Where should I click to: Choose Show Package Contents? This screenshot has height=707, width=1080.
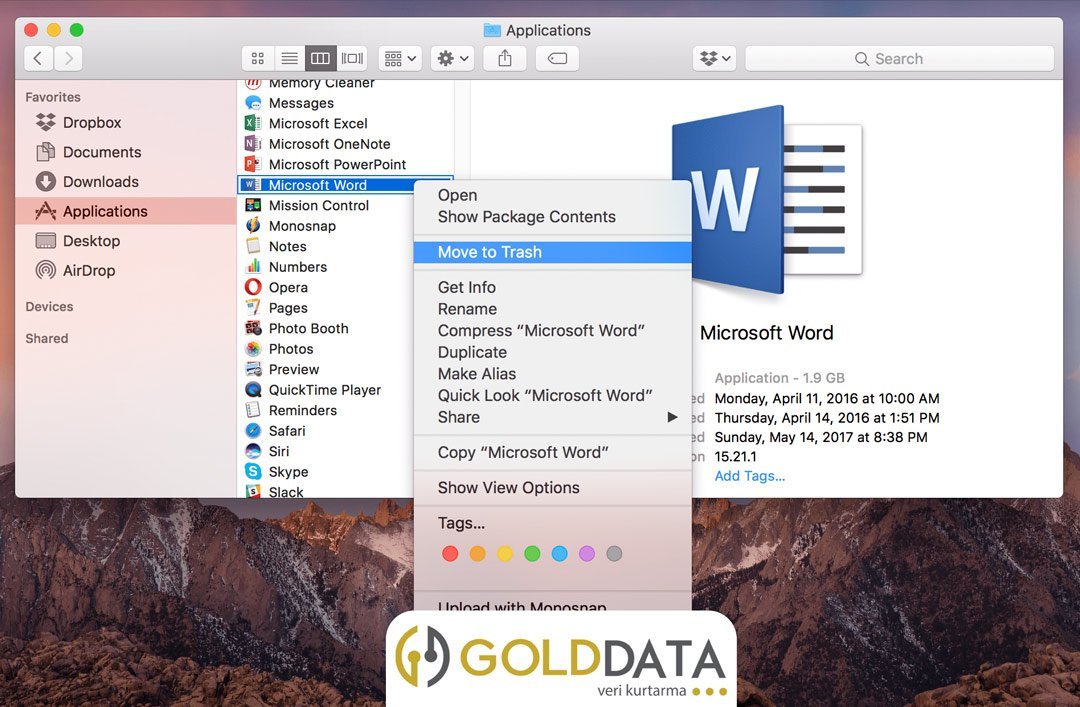pyautogui.click(x=552, y=217)
